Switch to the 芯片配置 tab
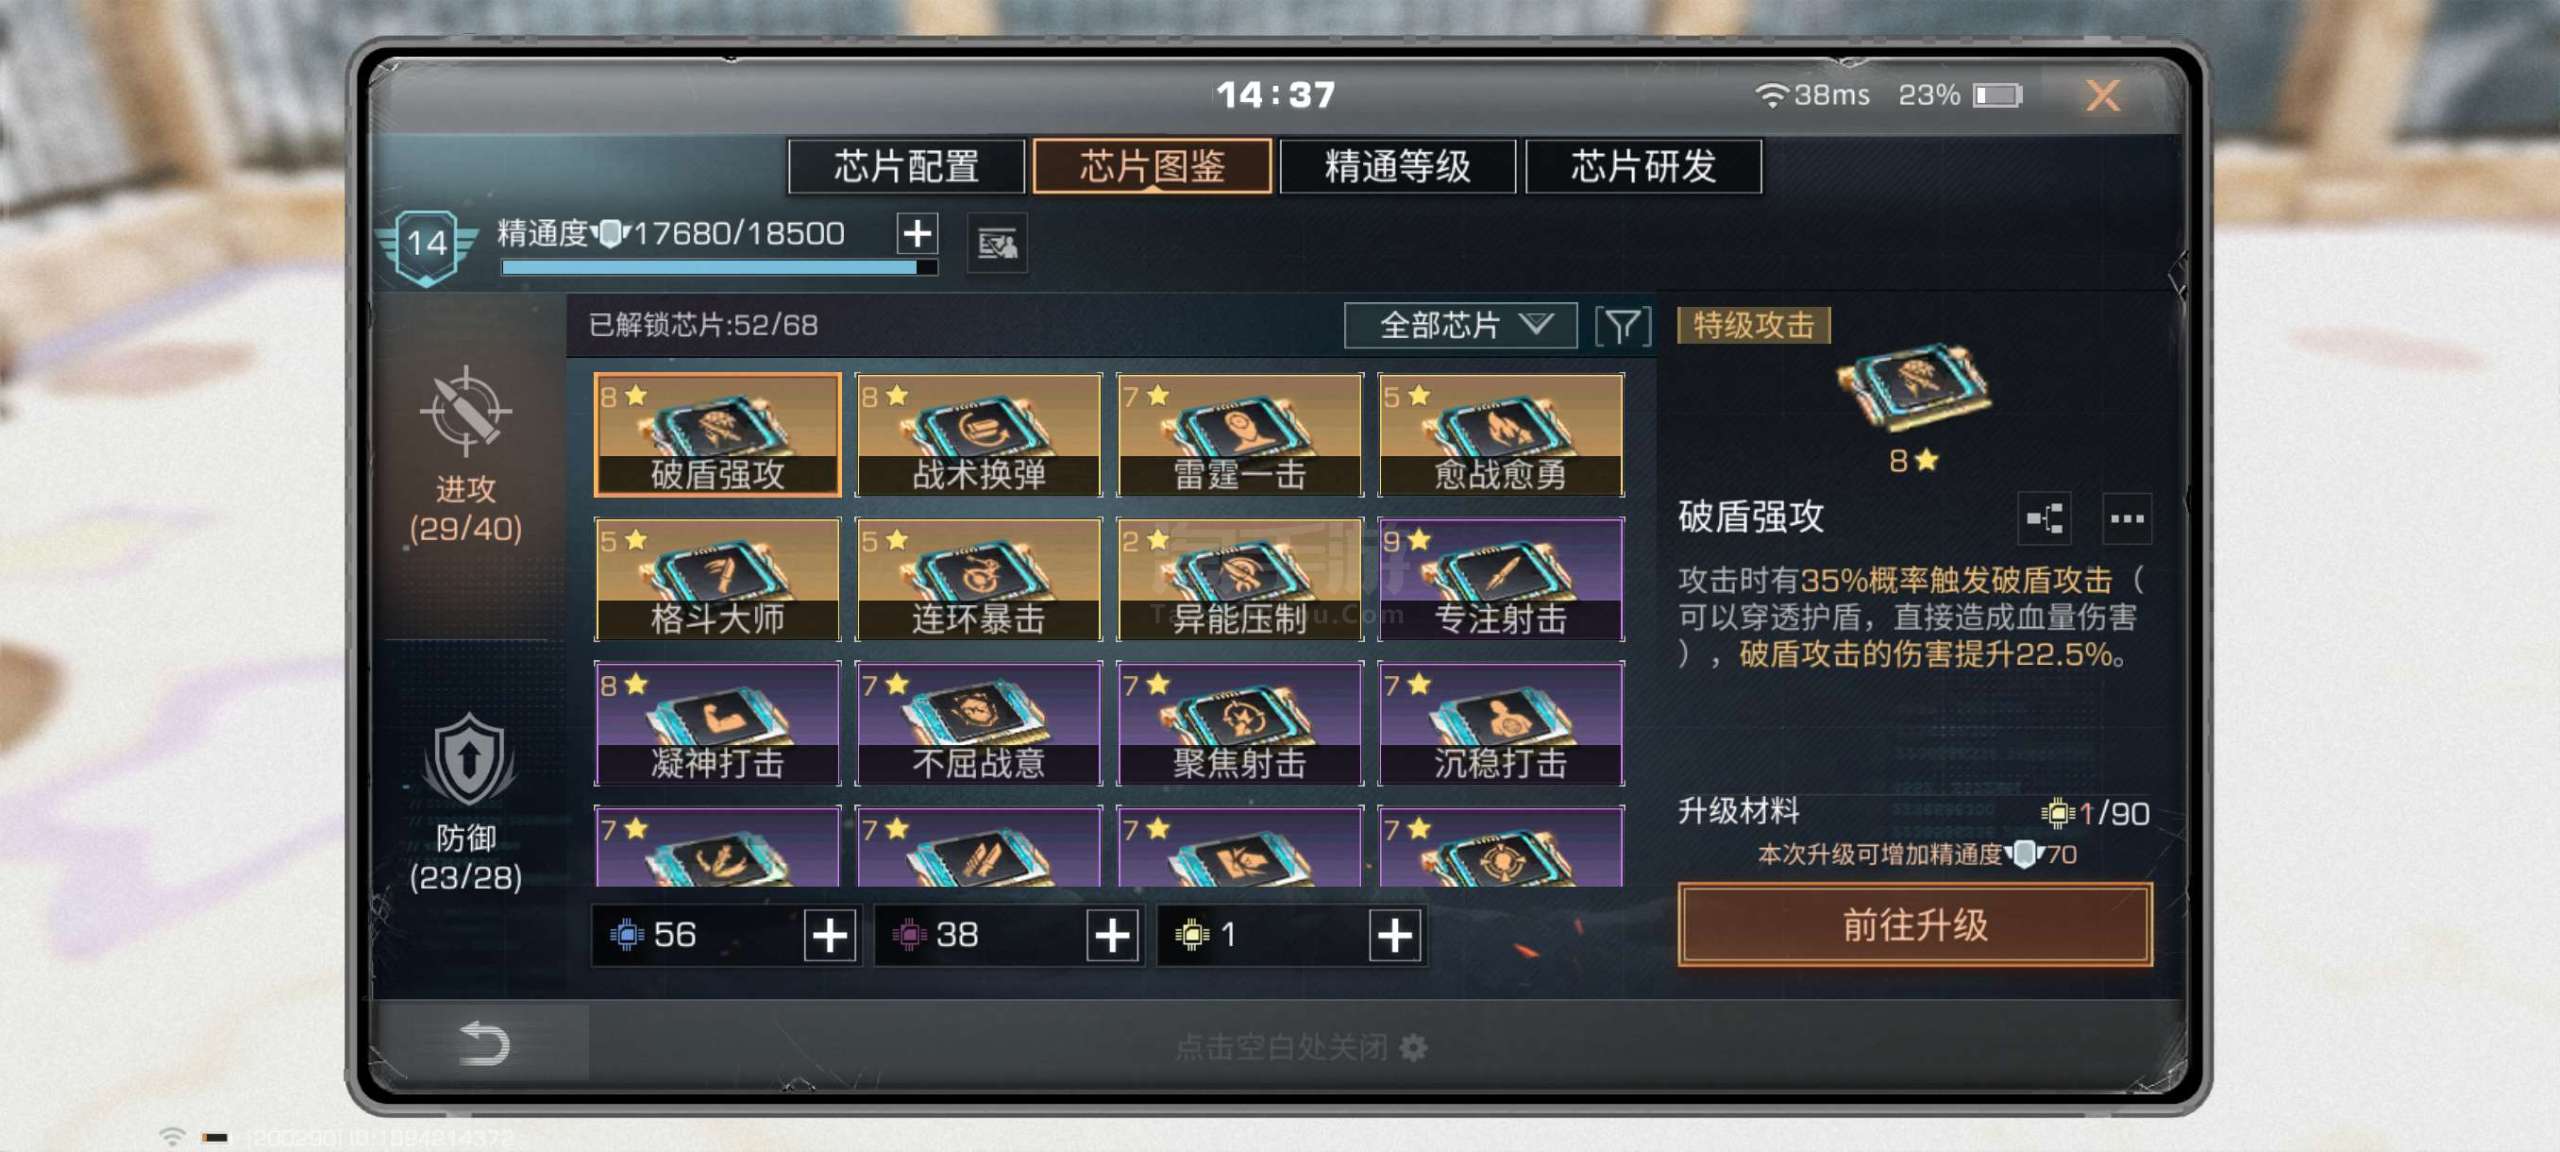The height and width of the screenshot is (1152, 2560). pyautogui.click(x=907, y=166)
